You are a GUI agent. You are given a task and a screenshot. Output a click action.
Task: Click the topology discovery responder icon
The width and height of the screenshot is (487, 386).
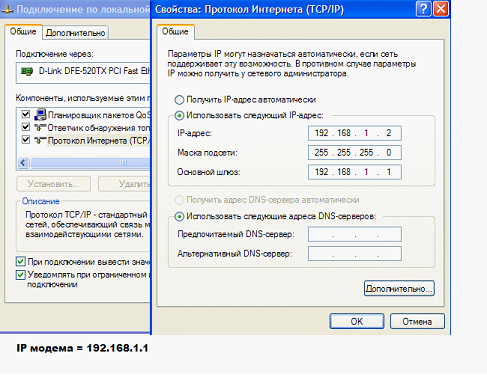[40, 127]
